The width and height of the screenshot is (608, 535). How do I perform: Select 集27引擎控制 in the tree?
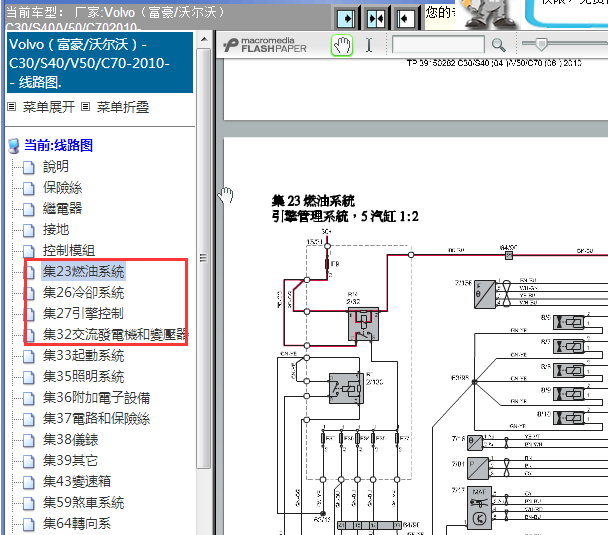pos(83,313)
